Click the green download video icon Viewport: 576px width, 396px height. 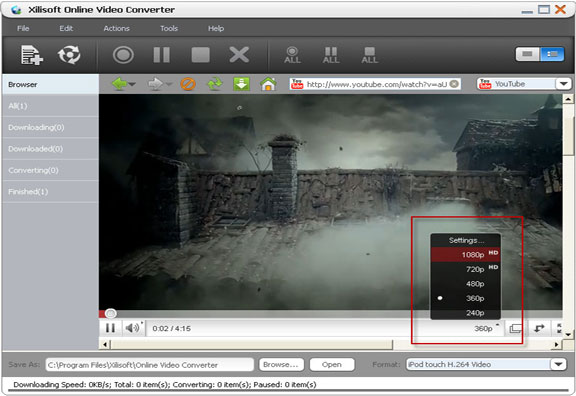pyautogui.click(x=241, y=84)
